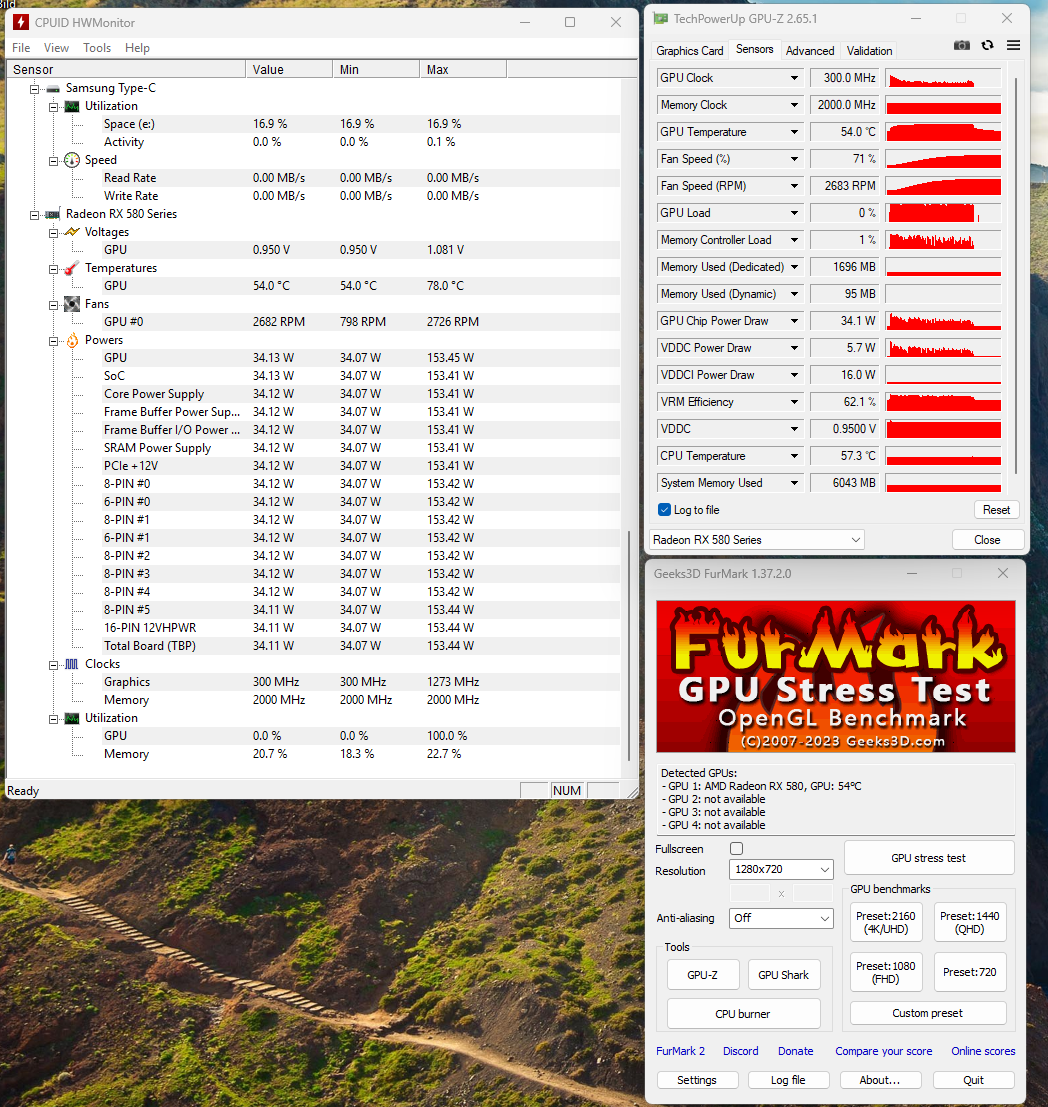
Task: Open the HWMonitor Help menu
Action: tap(137, 48)
